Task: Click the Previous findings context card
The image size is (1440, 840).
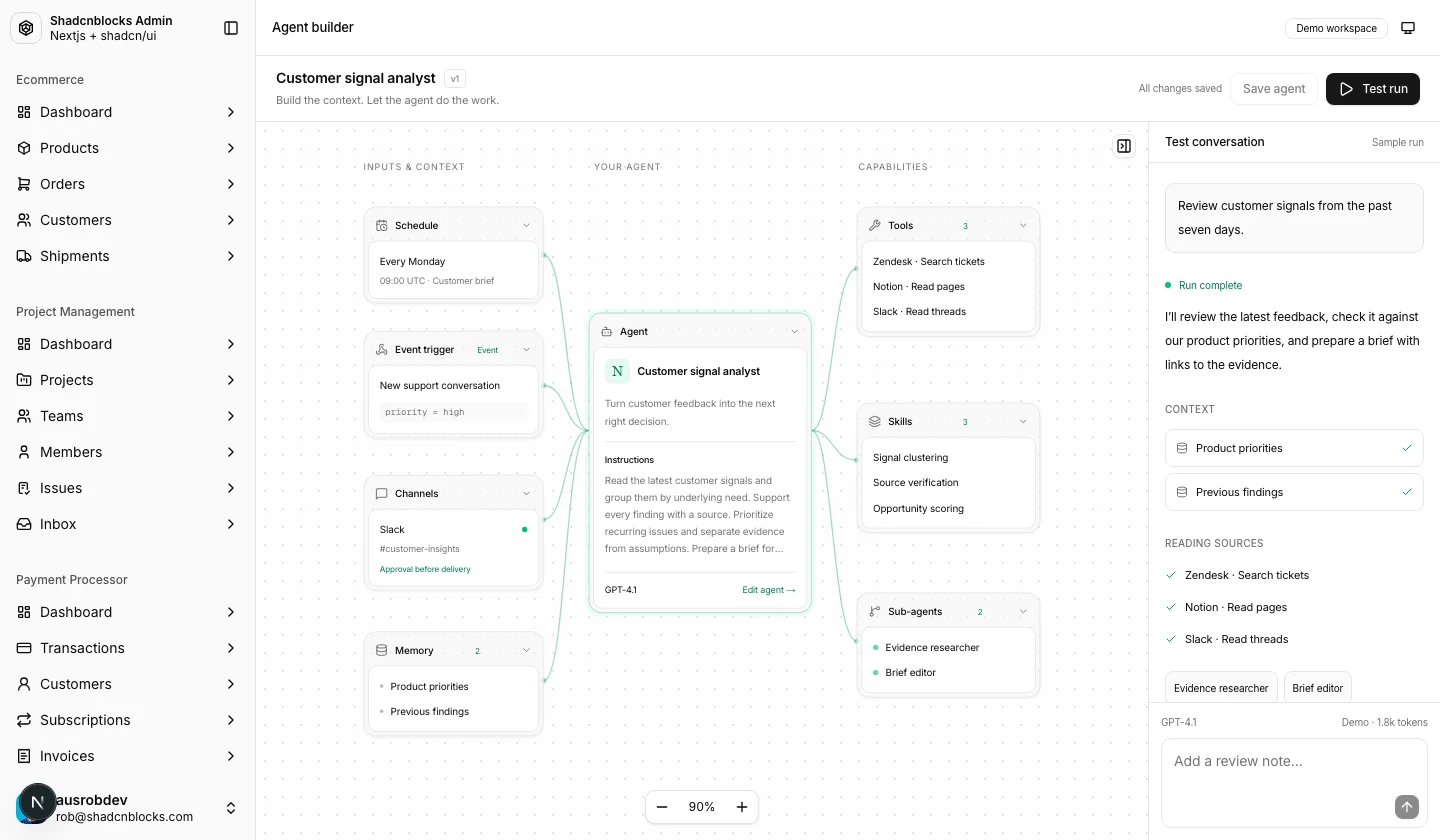Action: [1294, 492]
